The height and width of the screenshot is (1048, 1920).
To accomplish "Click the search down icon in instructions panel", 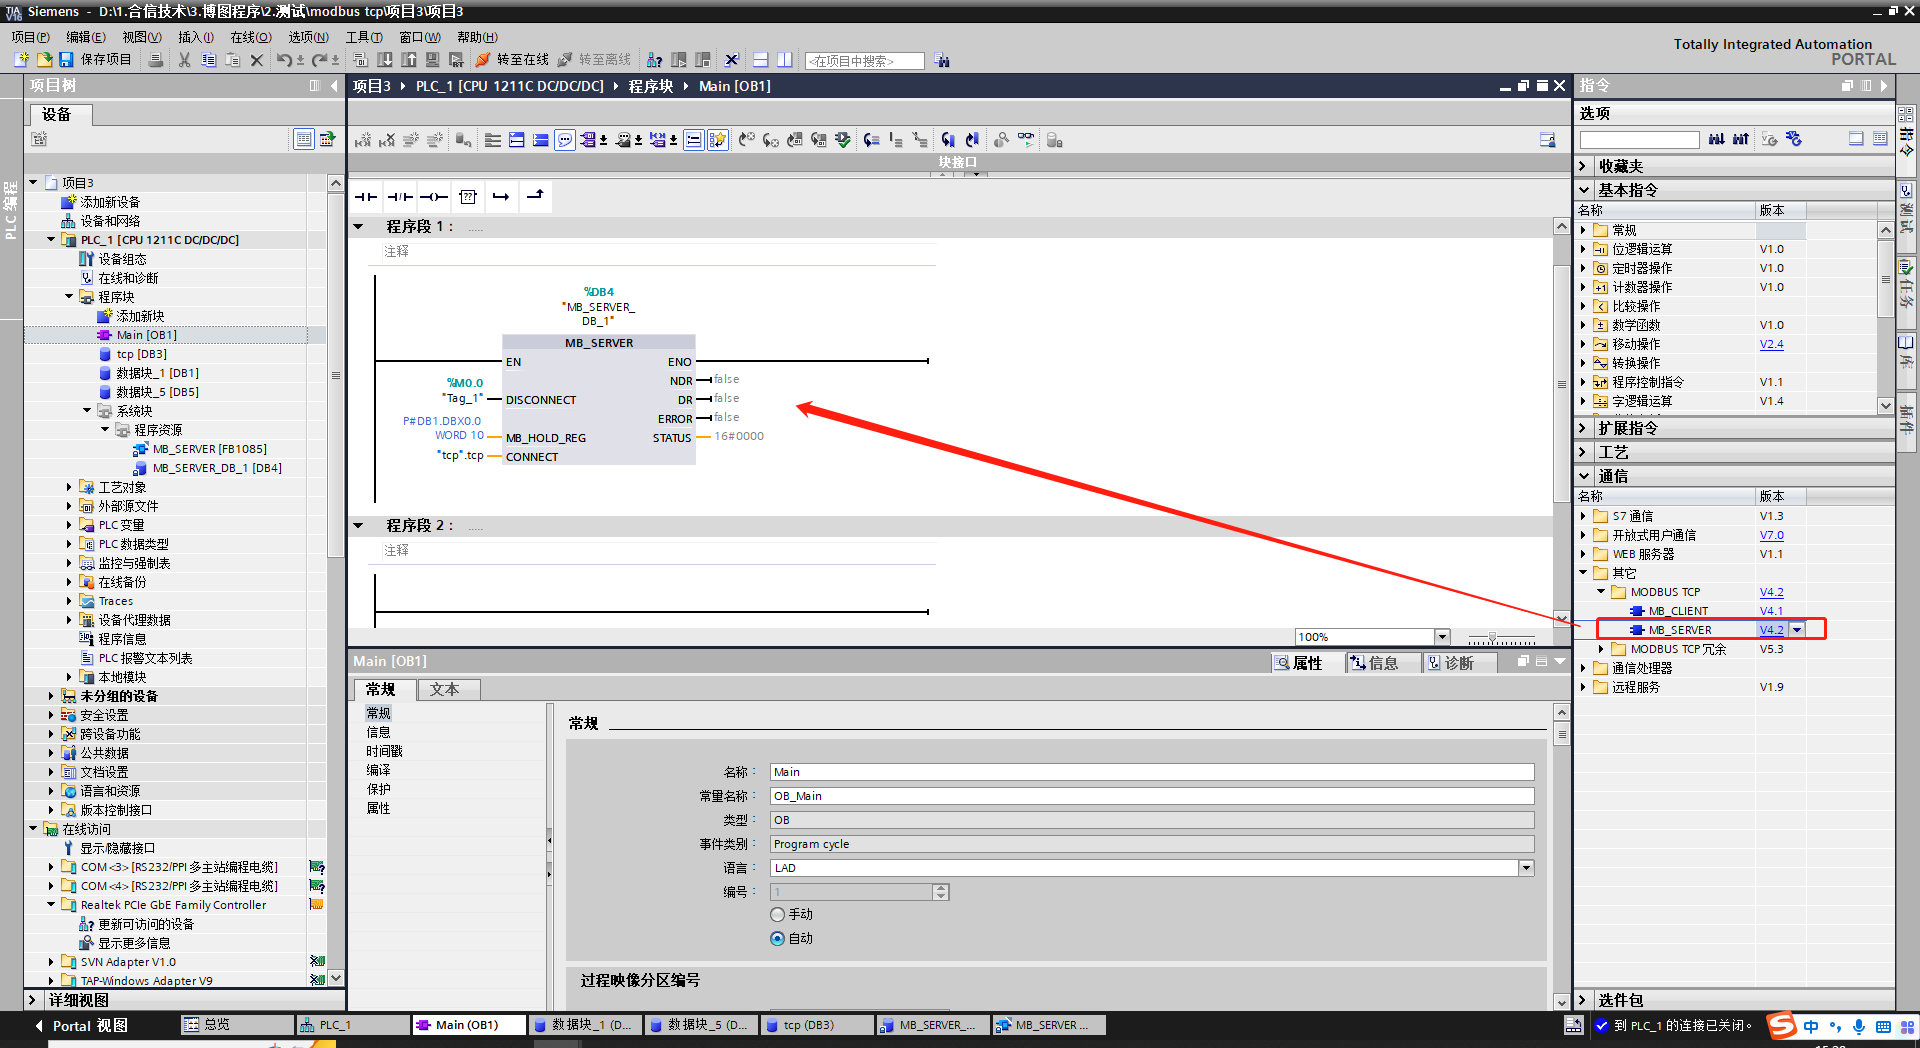I will [x=1717, y=139].
